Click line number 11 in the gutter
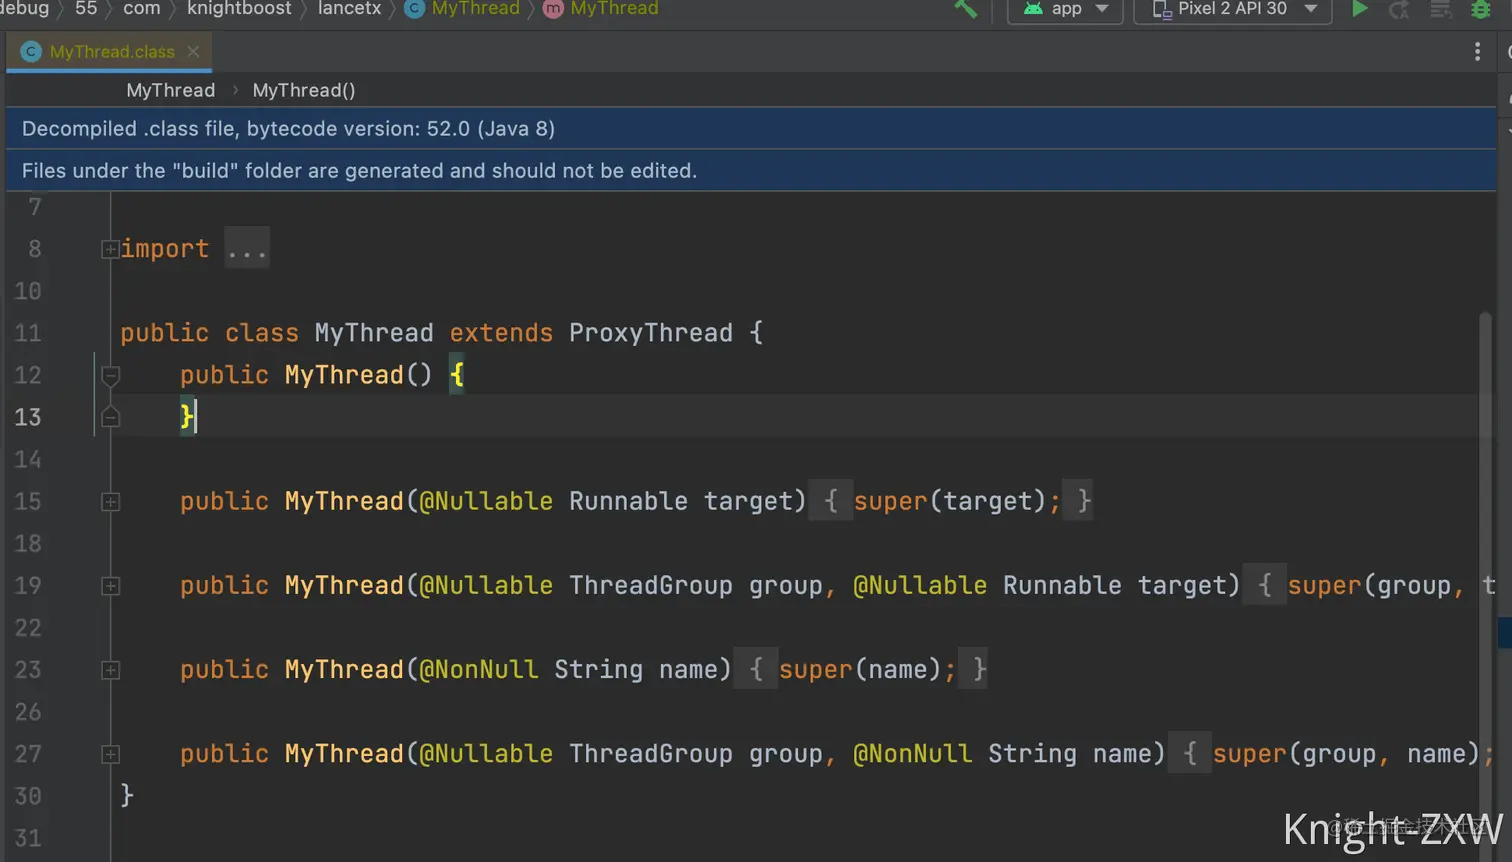1512x862 pixels. 28,333
